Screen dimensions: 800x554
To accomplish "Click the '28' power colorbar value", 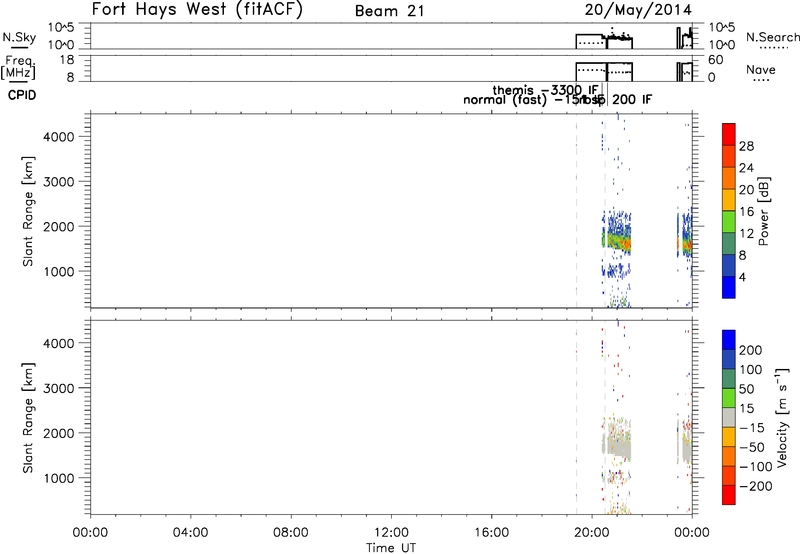I will pos(746,146).
